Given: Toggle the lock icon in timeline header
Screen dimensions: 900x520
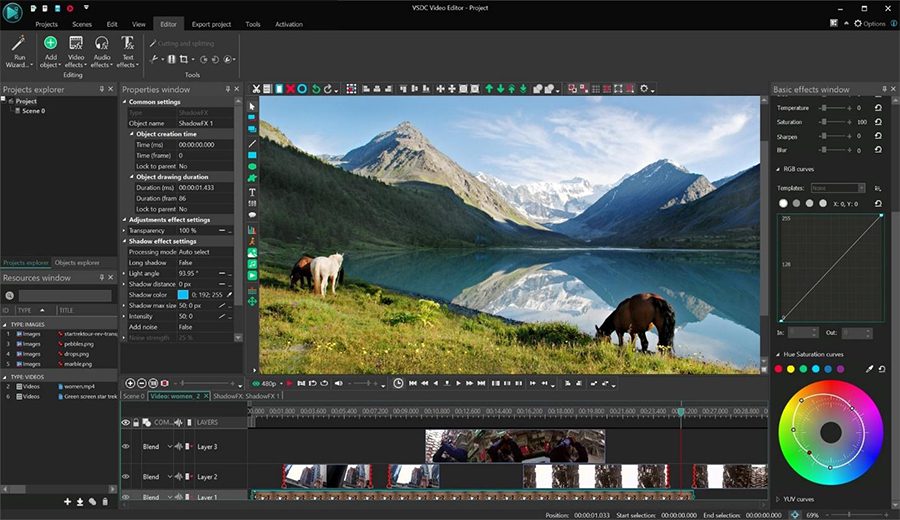Looking at the screenshot, I should coord(136,422).
